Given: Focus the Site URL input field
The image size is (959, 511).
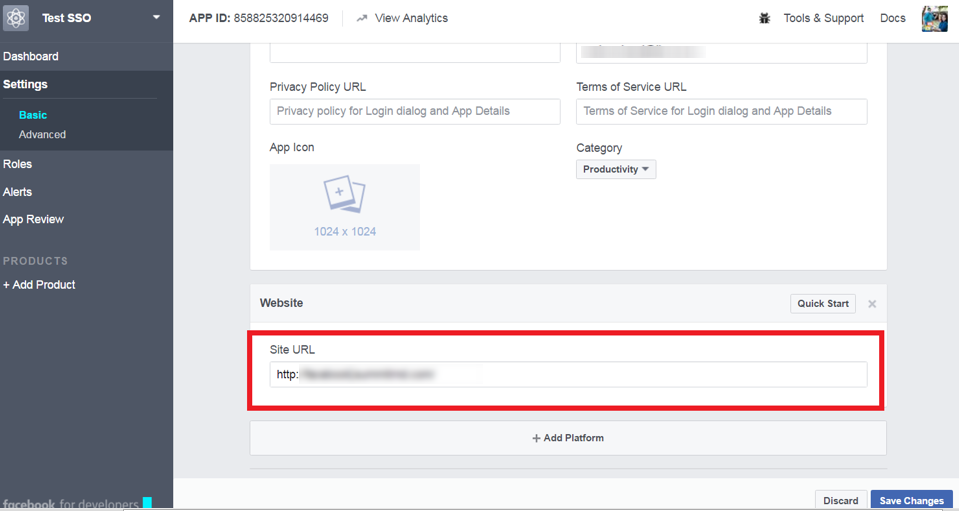Looking at the screenshot, I should coord(568,374).
